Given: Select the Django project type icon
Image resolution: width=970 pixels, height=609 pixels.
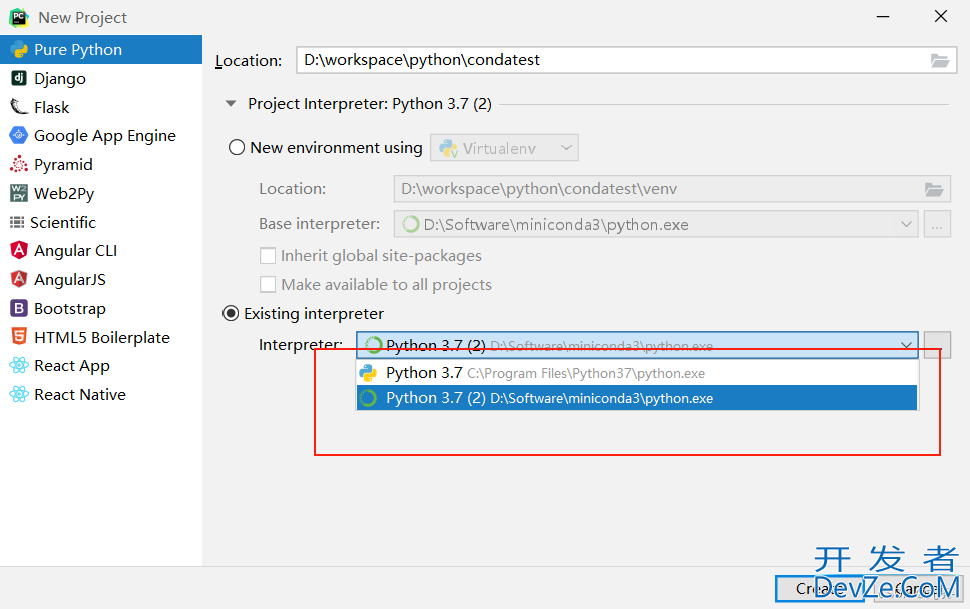Looking at the screenshot, I should tap(19, 78).
